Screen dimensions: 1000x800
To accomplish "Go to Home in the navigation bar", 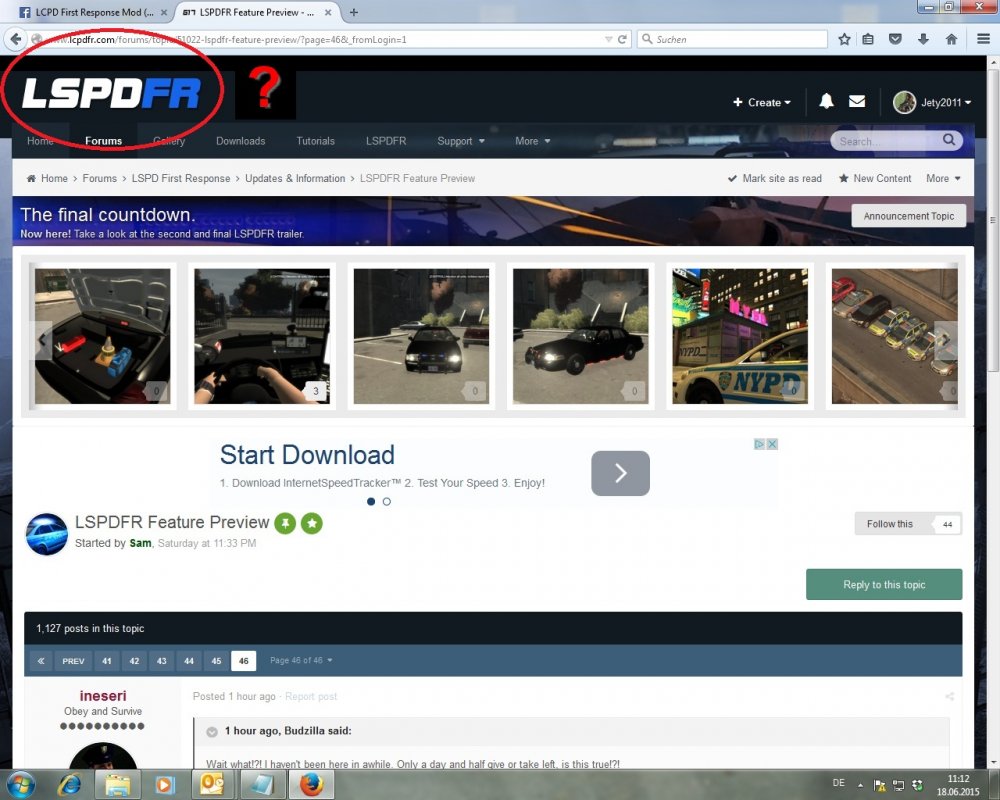I will (40, 141).
